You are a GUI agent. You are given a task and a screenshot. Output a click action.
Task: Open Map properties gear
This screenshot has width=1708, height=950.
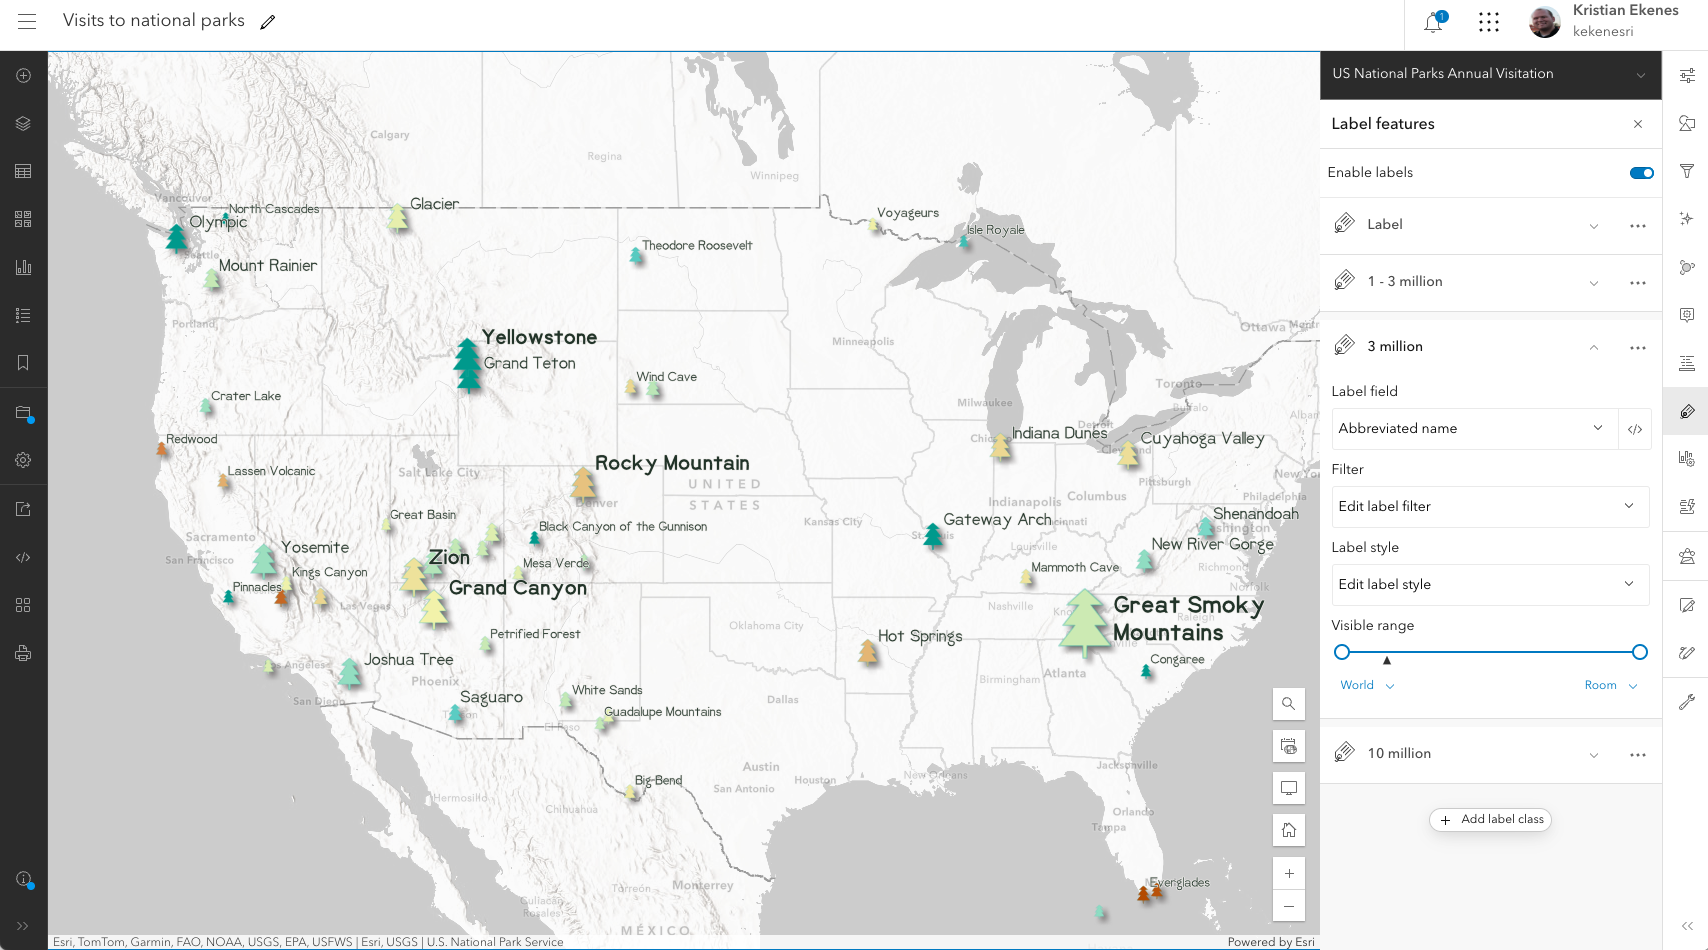(x=23, y=460)
